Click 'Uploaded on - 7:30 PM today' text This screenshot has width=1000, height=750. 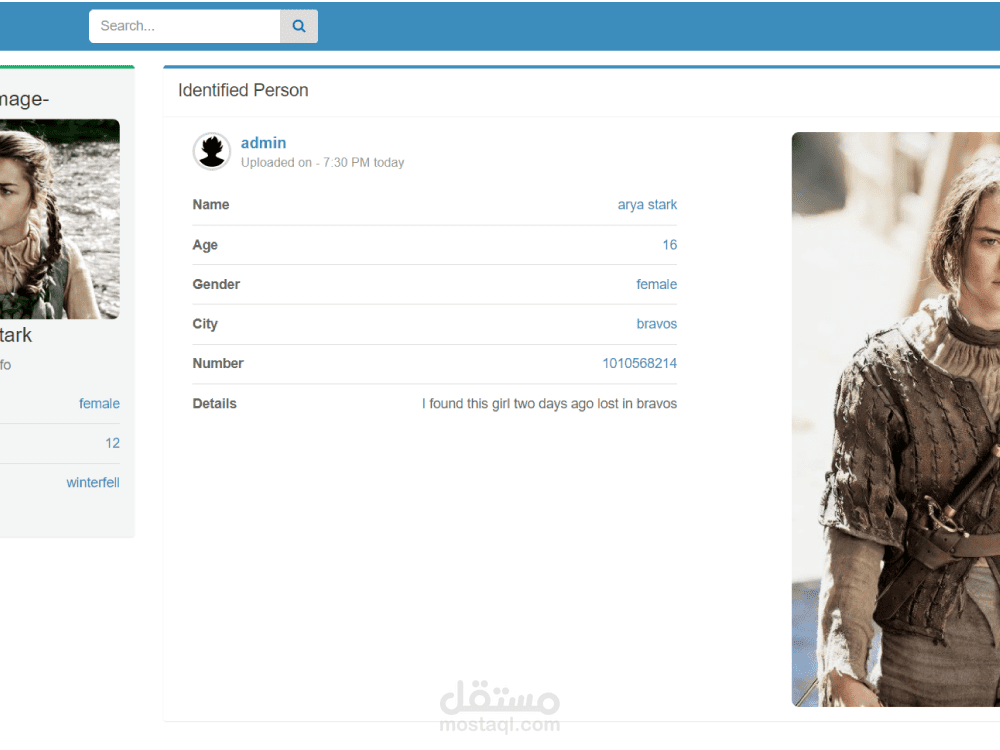tap(323, 163)
